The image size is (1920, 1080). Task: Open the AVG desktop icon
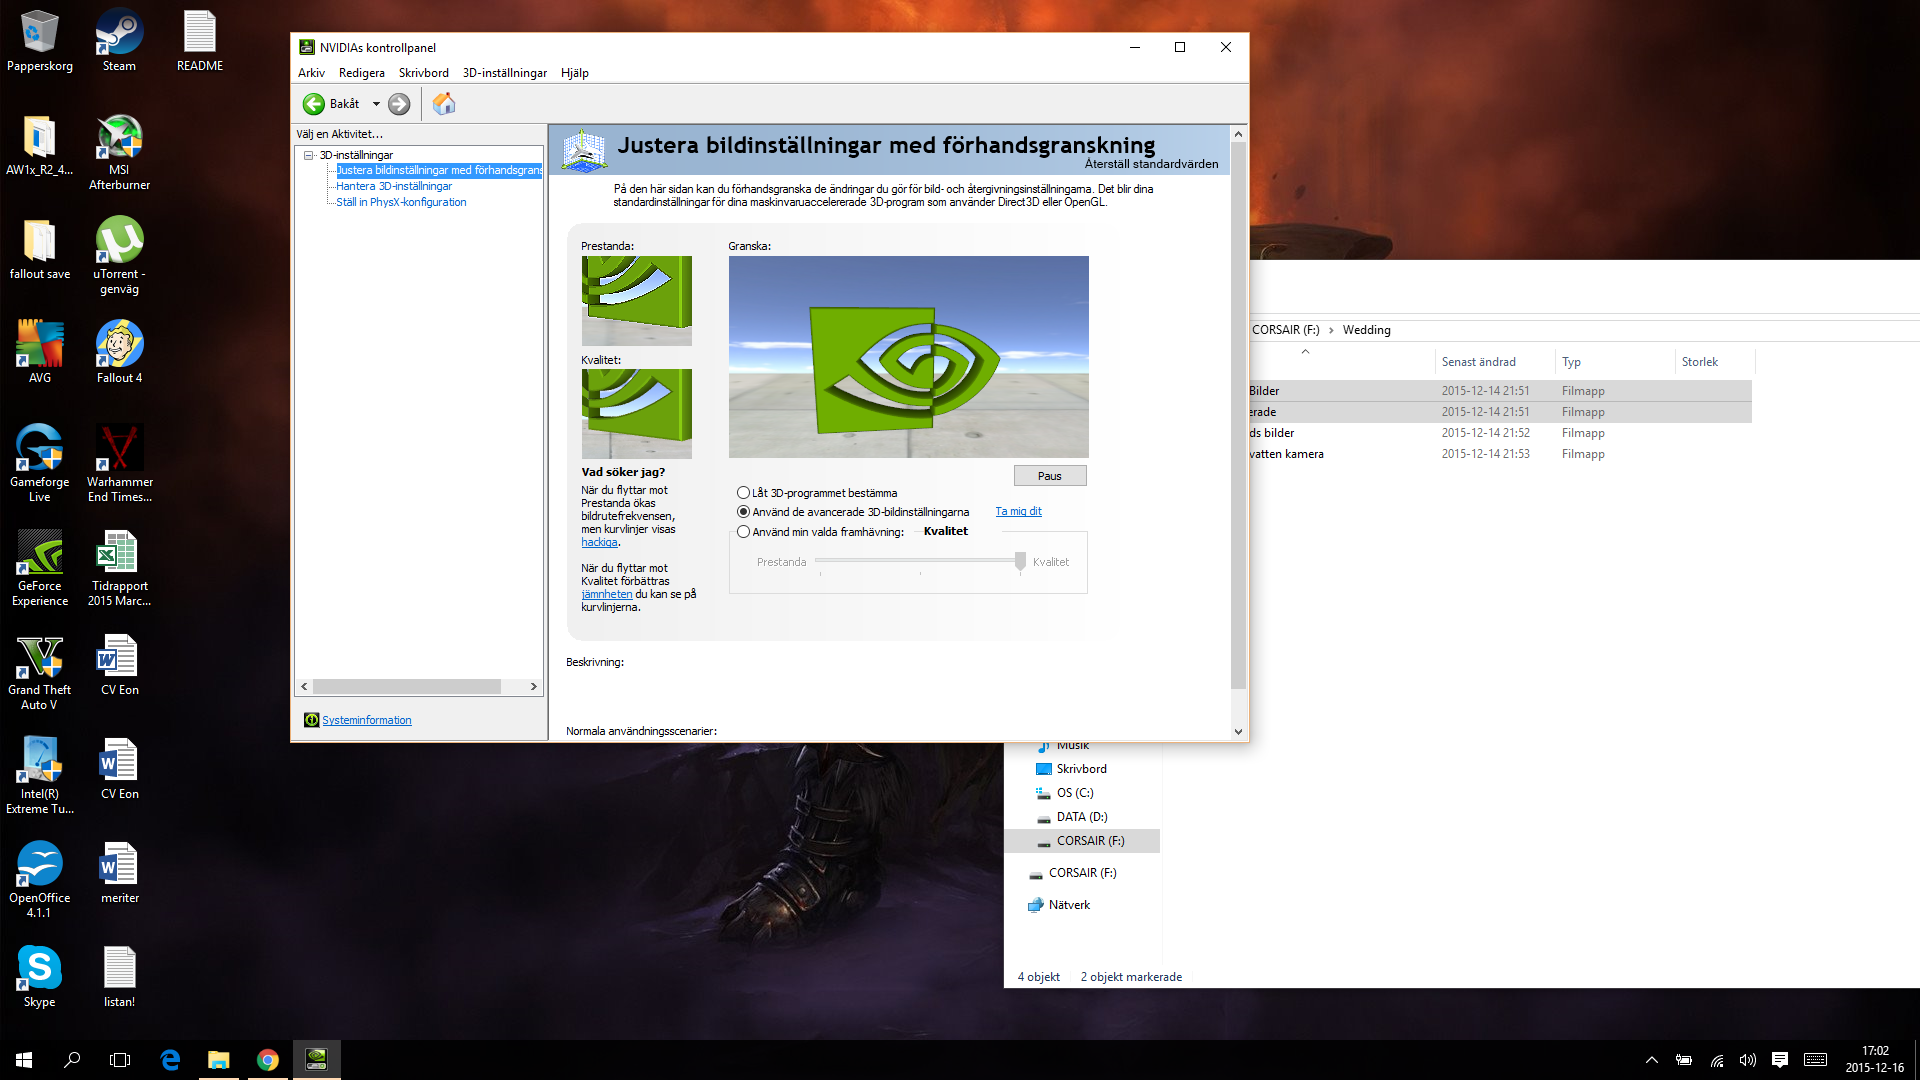point(40,352)
